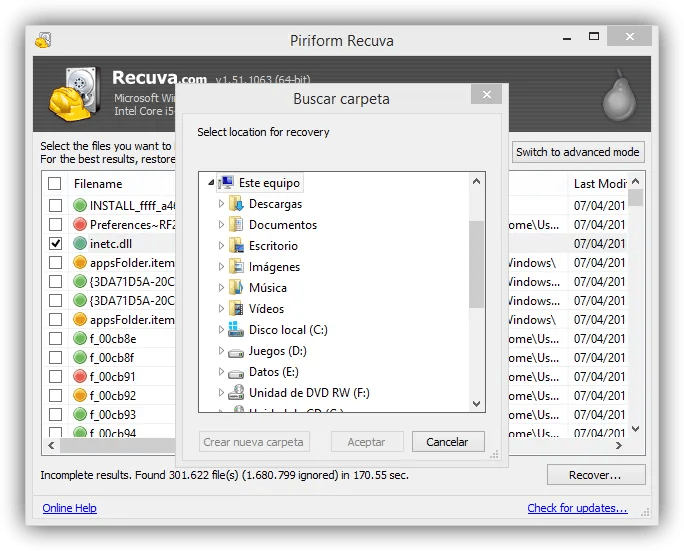Expand the Disco local (C:) node
The width and height of the screenshot is (684, 551).
221,329
